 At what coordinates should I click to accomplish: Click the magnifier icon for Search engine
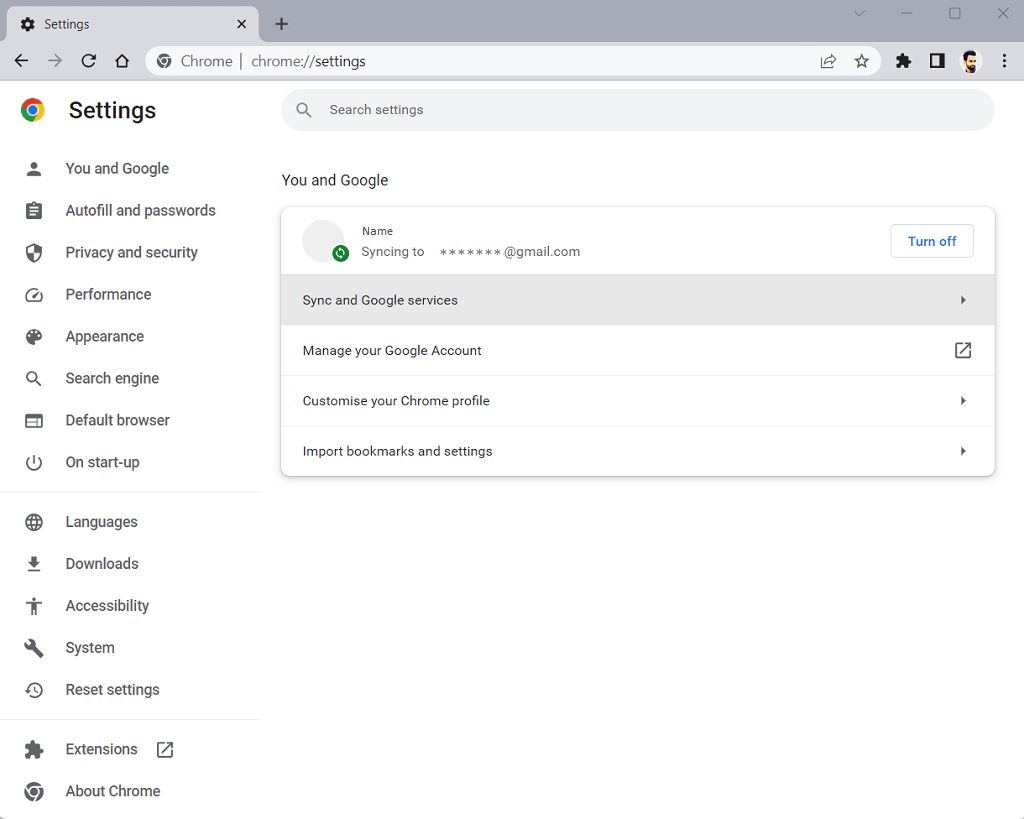pos(33,379)
